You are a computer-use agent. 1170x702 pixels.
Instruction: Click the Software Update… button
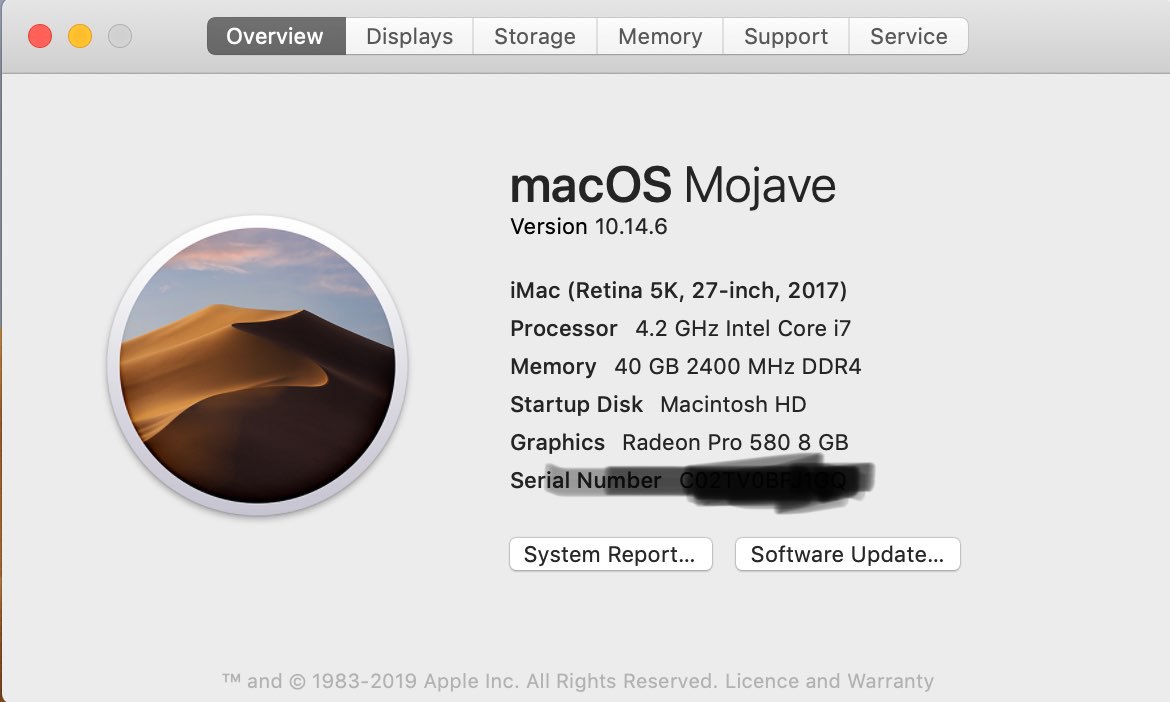[848, 554]
